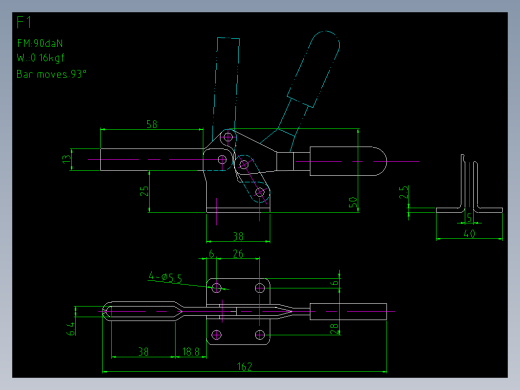
Task: Click the 40 width dimension
Action: [x=469, y=234]
